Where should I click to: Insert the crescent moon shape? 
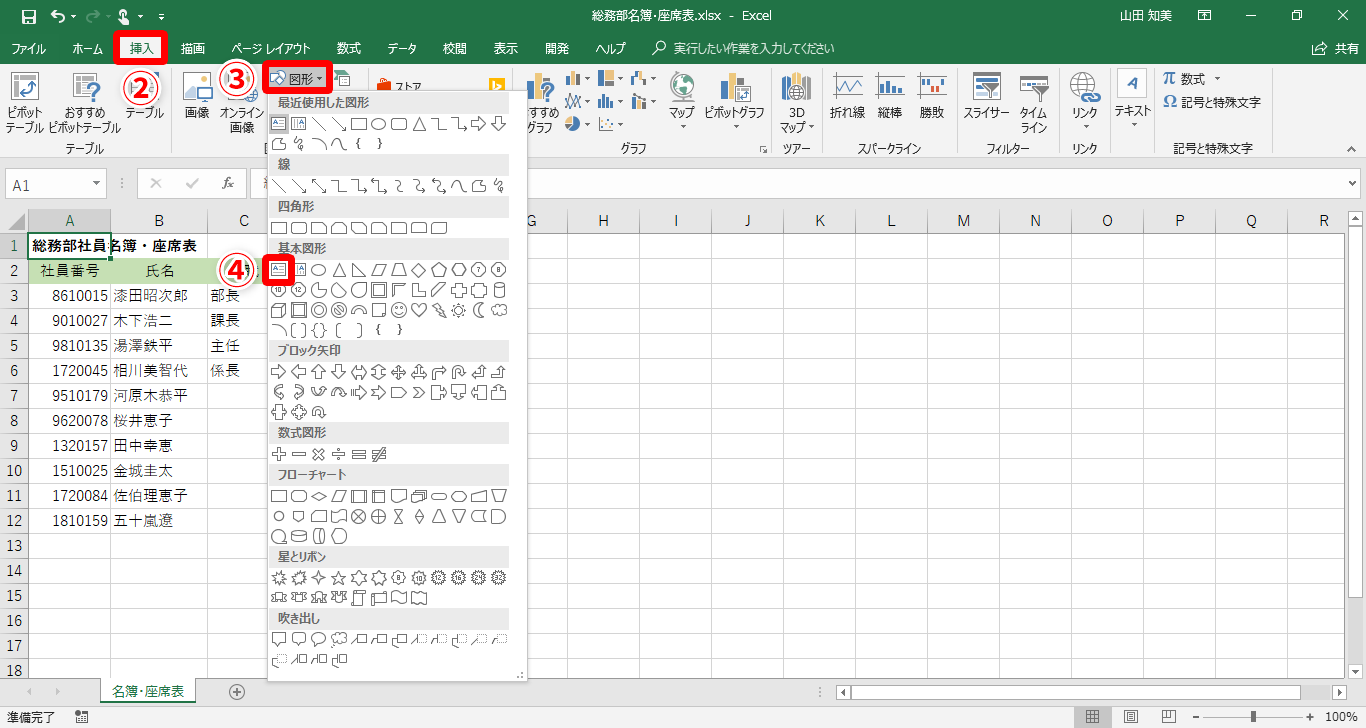point(479,310)
